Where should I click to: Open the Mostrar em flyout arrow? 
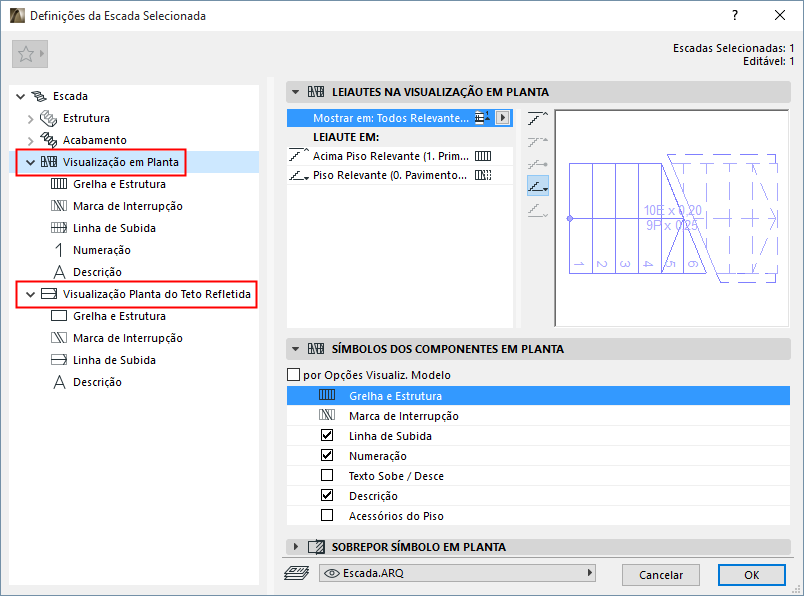pyautogui.click(x=503, y=118)
